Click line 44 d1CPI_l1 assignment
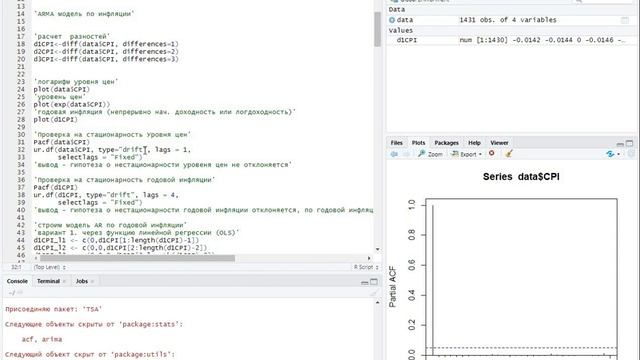Screen dimensions: 640x360 click(x=116, y=240)
